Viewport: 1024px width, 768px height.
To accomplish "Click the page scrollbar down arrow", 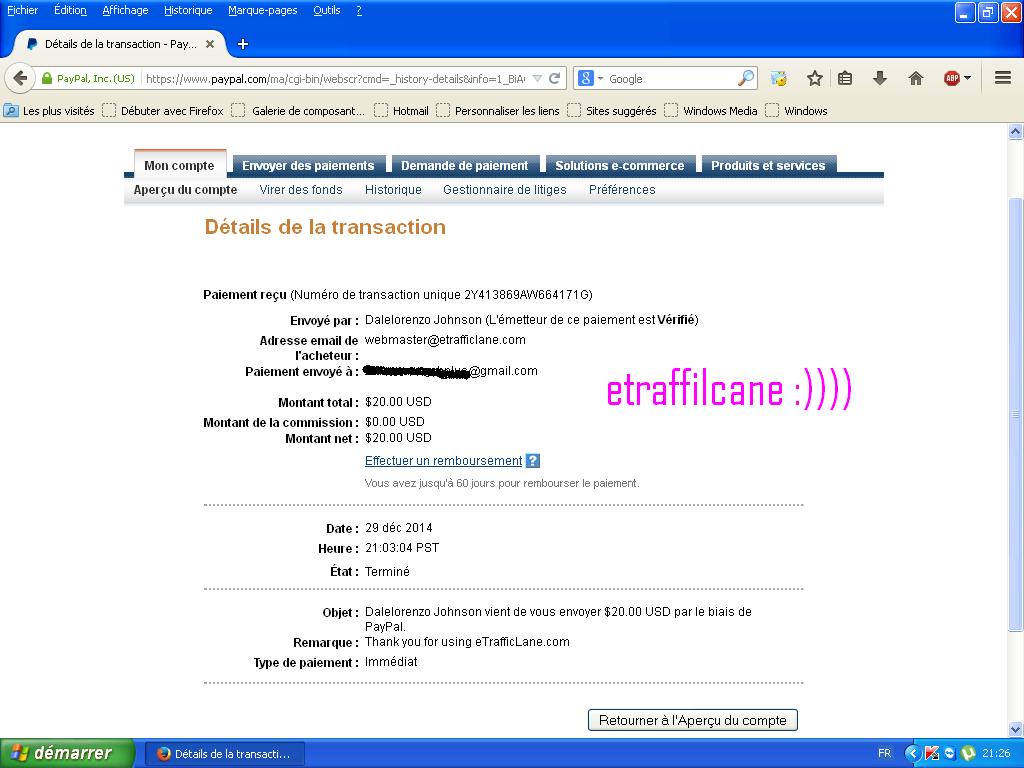I will (1016, 729).
